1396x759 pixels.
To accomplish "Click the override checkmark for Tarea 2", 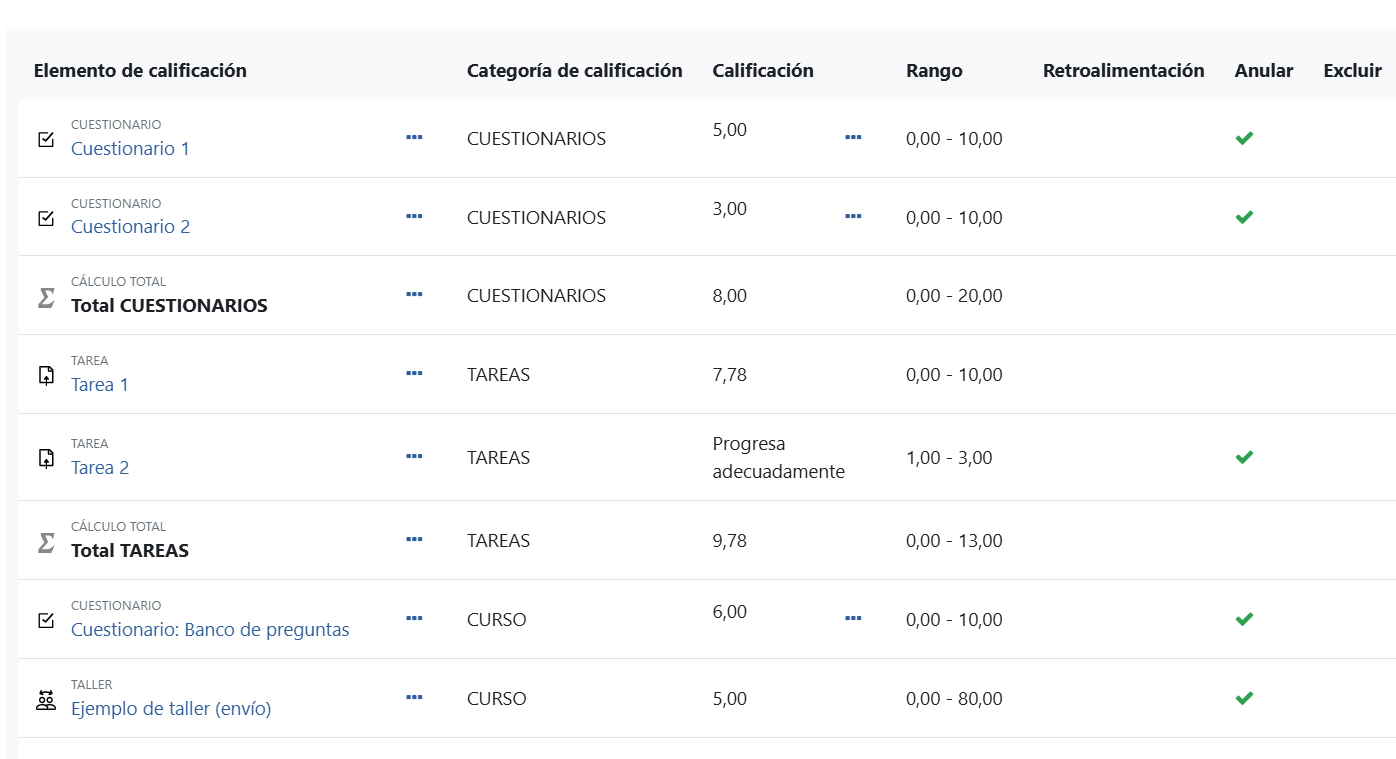I will [x=1244, y=457].
